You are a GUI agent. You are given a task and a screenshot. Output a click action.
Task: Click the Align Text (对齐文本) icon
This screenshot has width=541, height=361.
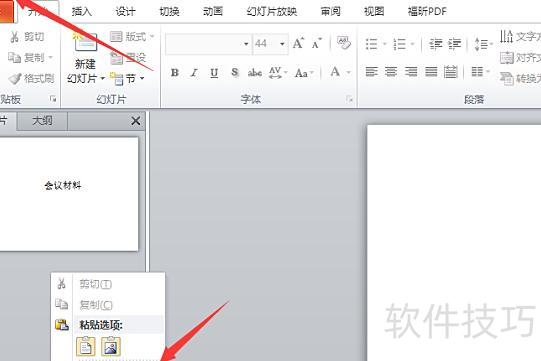(507, 58)
